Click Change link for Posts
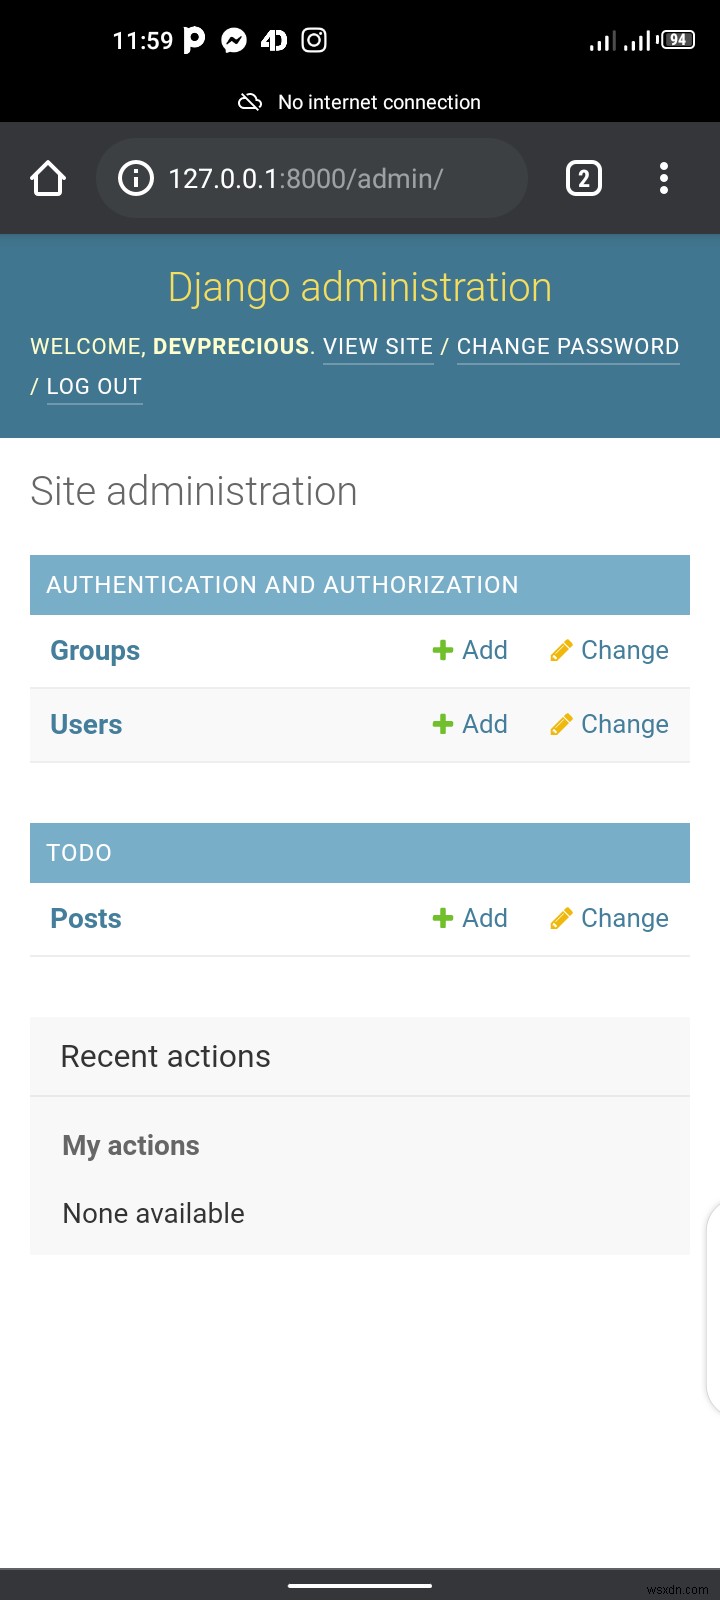The image size is (720, 1600). tap(625, 919)
